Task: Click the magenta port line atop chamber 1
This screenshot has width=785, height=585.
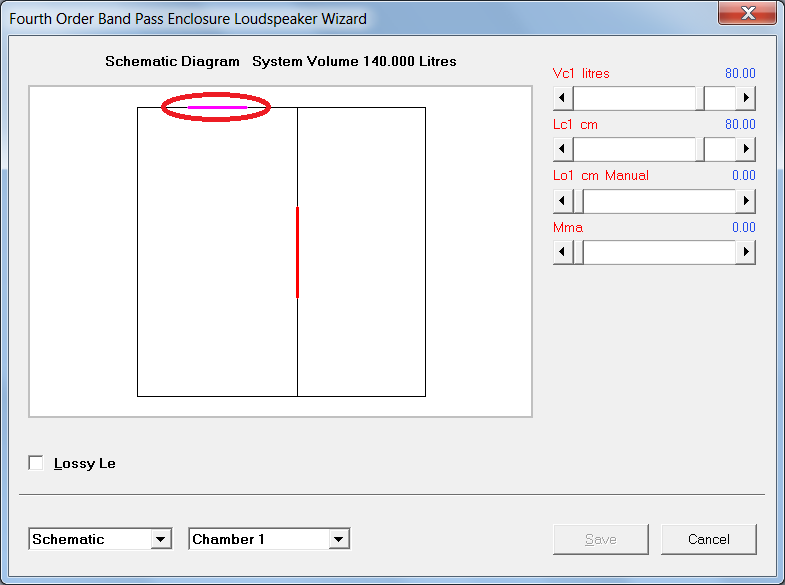Action: (217, 107)
